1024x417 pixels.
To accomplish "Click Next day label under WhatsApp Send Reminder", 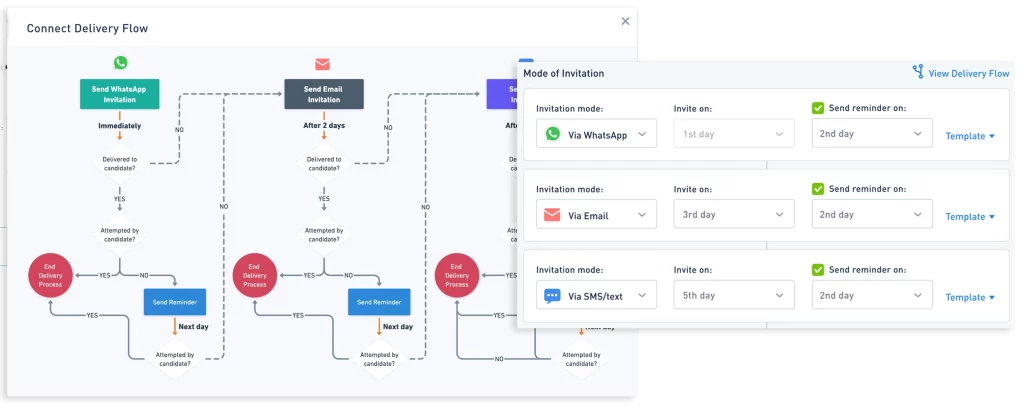I will pyautogui.click(x=193, y=326).
